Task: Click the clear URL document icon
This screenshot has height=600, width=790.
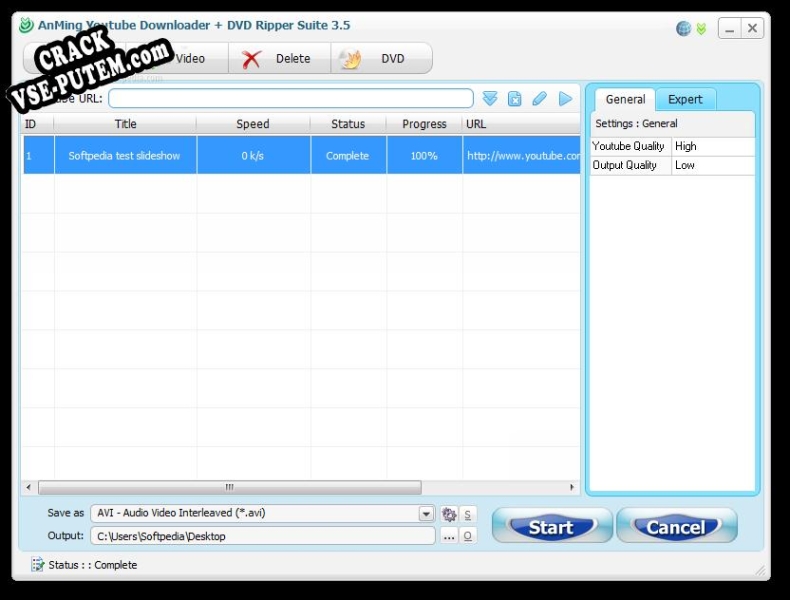Action: pos(514,99)
